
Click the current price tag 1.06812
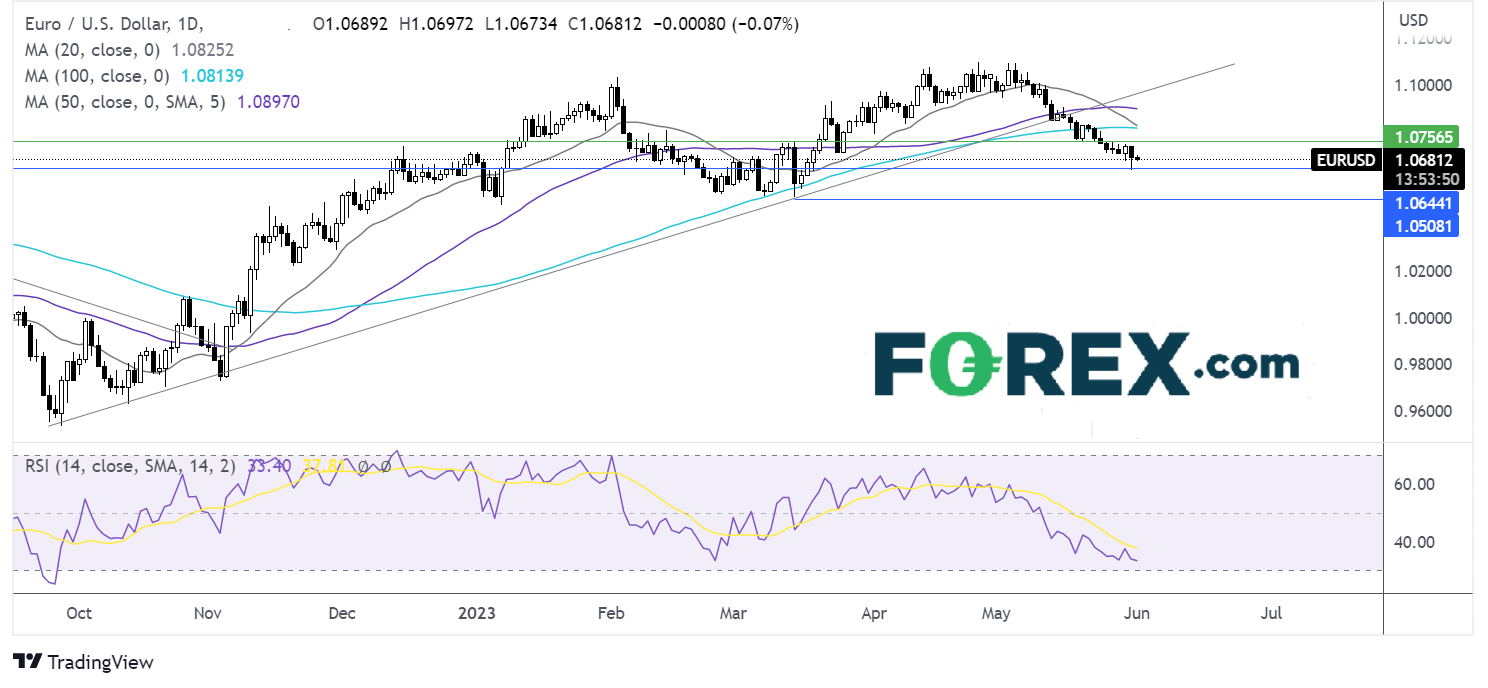(1425, 160)
